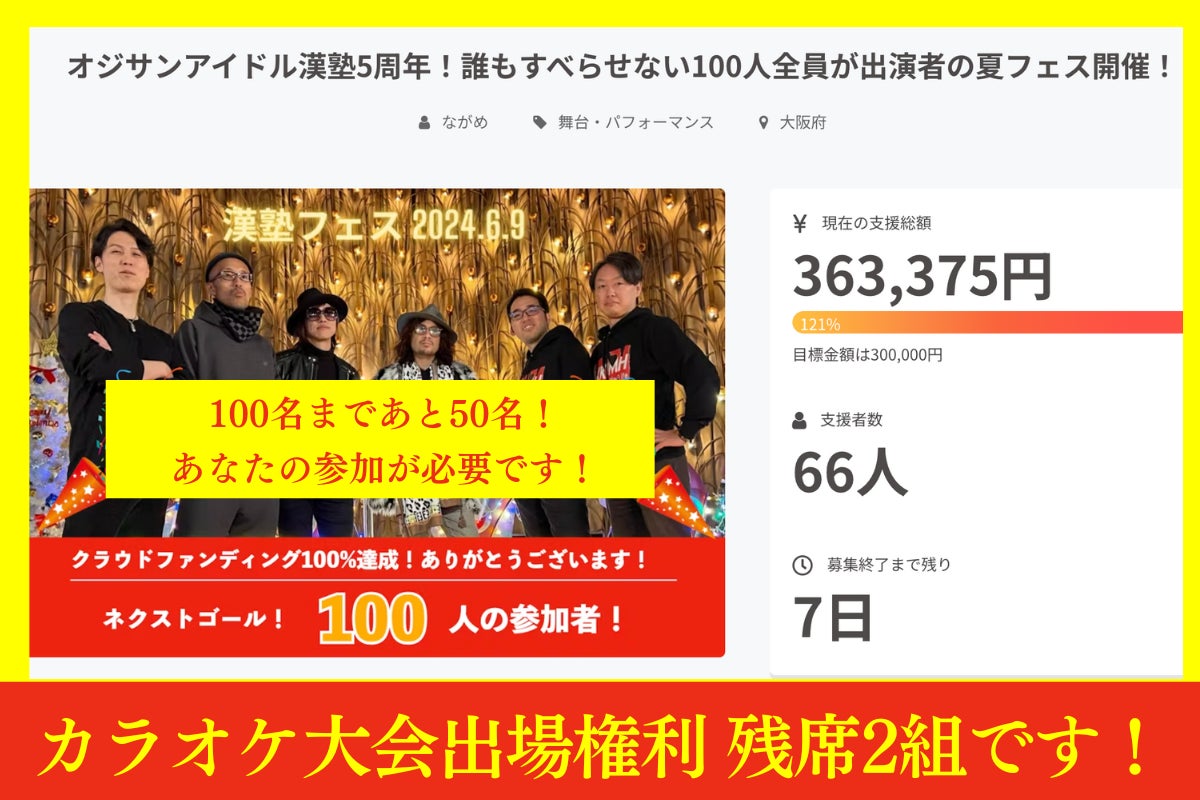Click the 363,375円 total support amount
Image resolution: width=1200 pixels, height=800 pixels.
coord(922,276)
